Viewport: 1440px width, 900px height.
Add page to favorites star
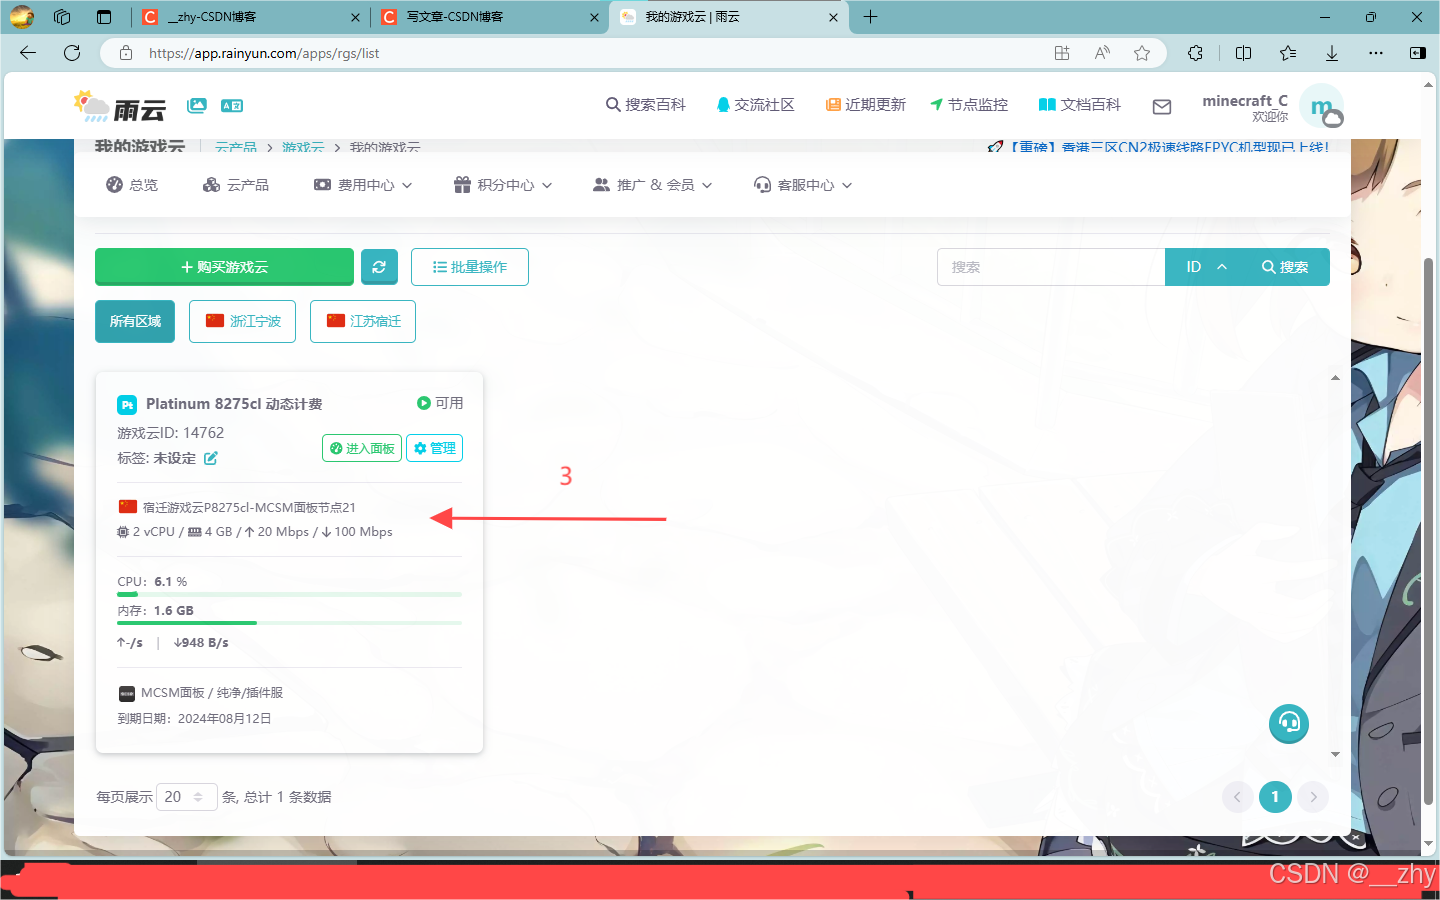click(x=1142, y=53)
